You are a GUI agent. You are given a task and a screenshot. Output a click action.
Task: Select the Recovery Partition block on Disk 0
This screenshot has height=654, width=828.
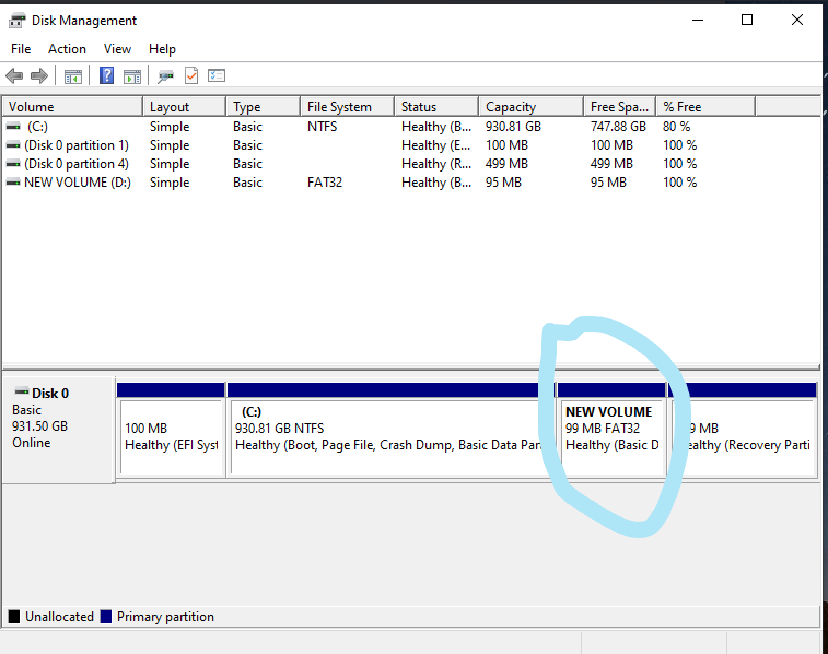(743, 431)
